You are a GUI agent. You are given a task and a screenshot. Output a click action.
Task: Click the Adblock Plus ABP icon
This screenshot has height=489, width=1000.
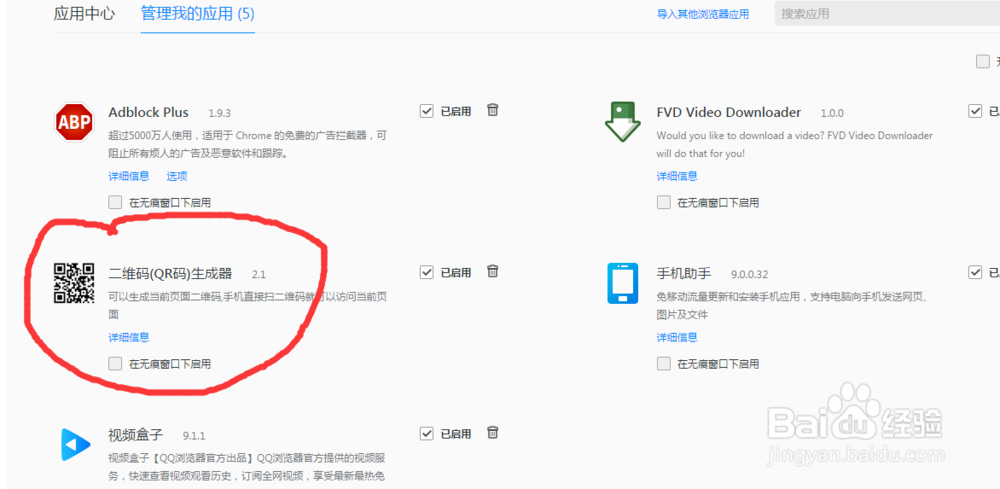pos(74,122)
